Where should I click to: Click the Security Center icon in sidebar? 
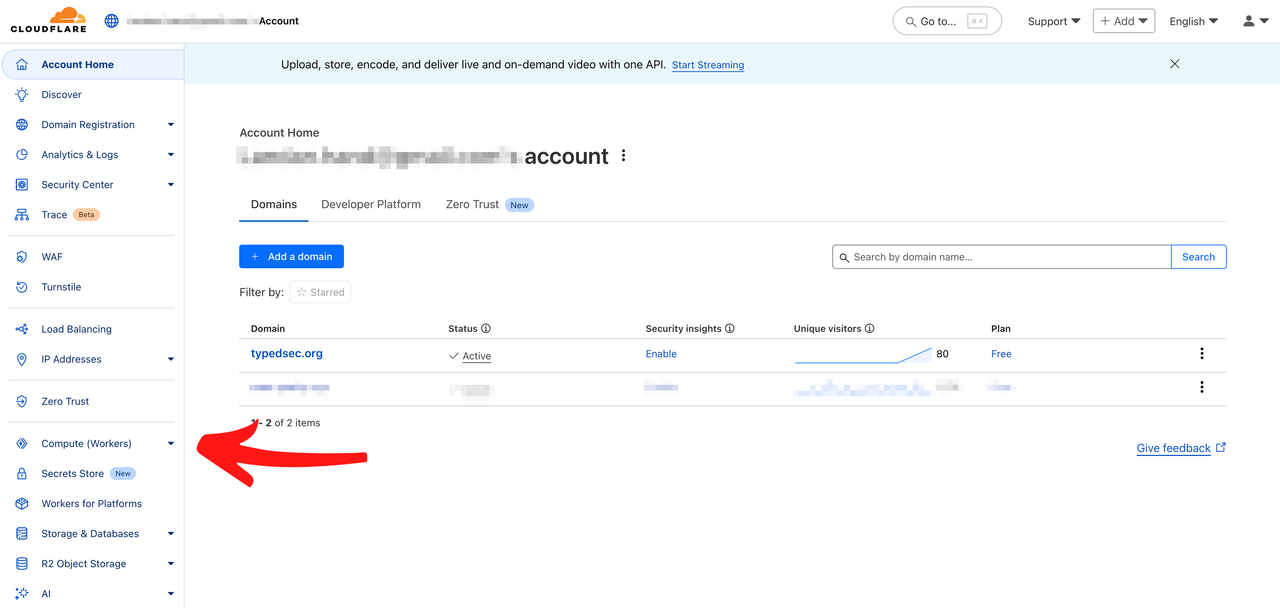pos(22,185)
